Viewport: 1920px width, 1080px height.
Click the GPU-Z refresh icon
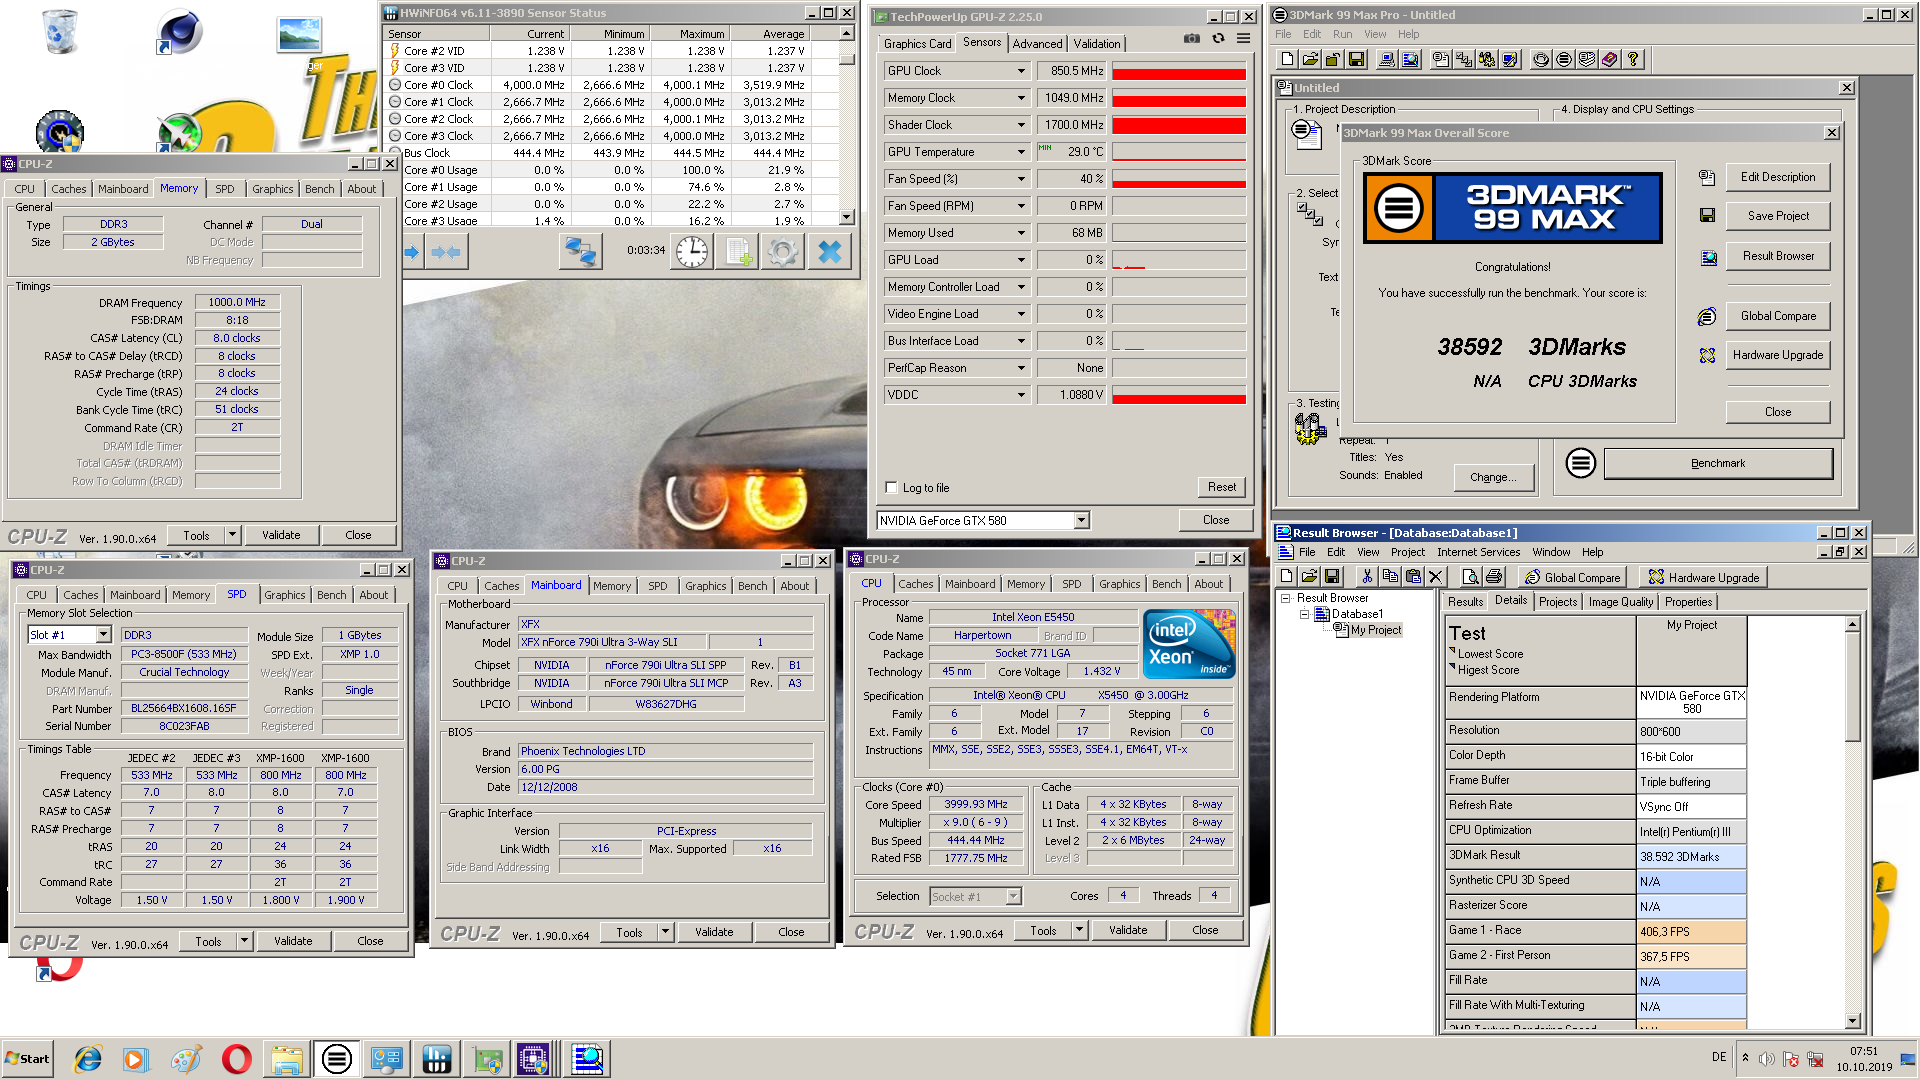click(x=1218, y=39)
